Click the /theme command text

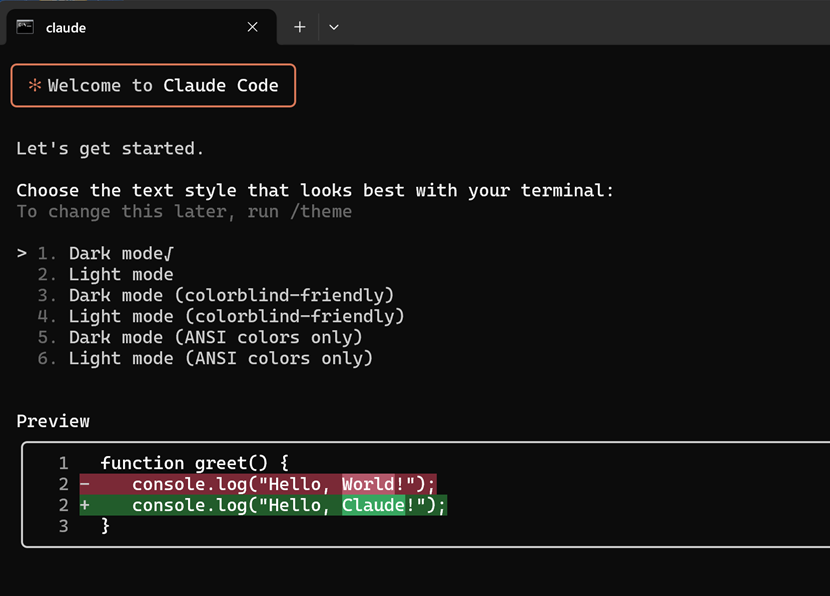322,211
